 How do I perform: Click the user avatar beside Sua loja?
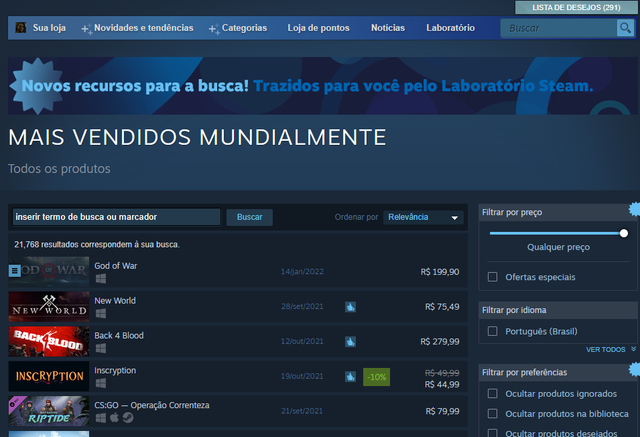coord(20,28)
